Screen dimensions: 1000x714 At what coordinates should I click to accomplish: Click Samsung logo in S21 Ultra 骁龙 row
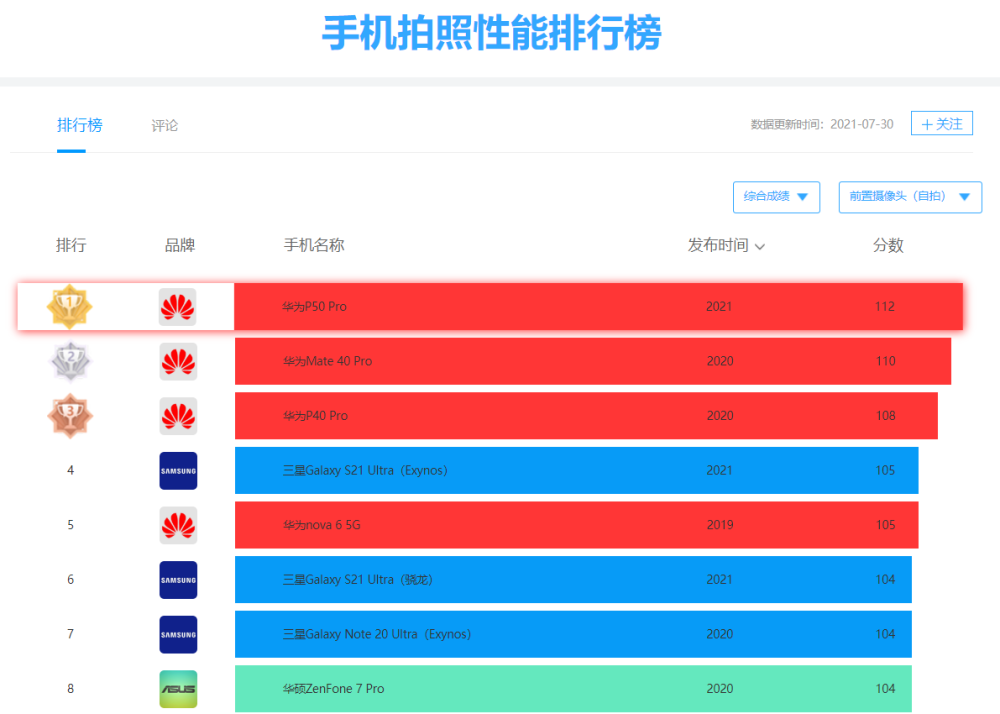tap(178, 580)
